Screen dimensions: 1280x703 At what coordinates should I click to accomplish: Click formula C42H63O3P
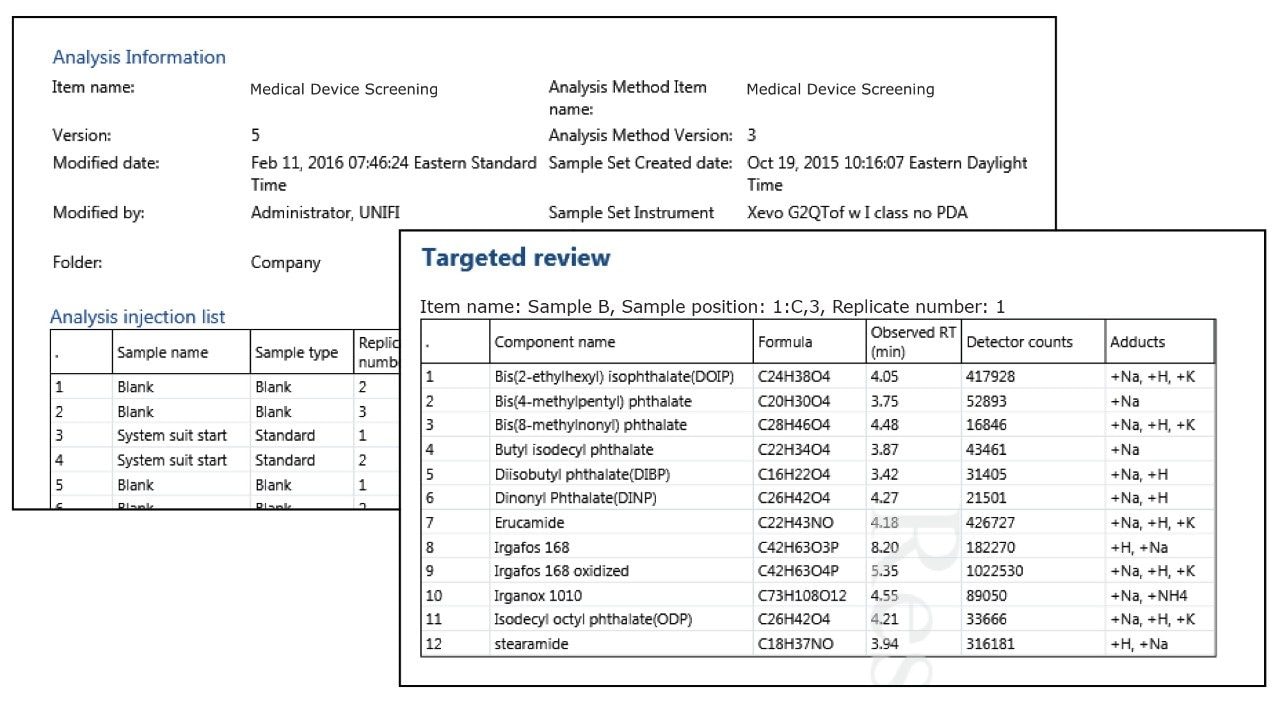(798, 547)
